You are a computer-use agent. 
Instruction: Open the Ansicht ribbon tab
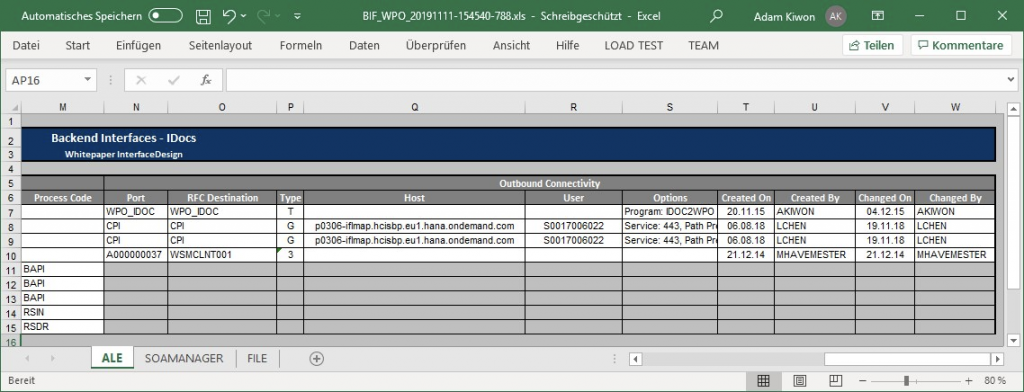pos(511,46)
